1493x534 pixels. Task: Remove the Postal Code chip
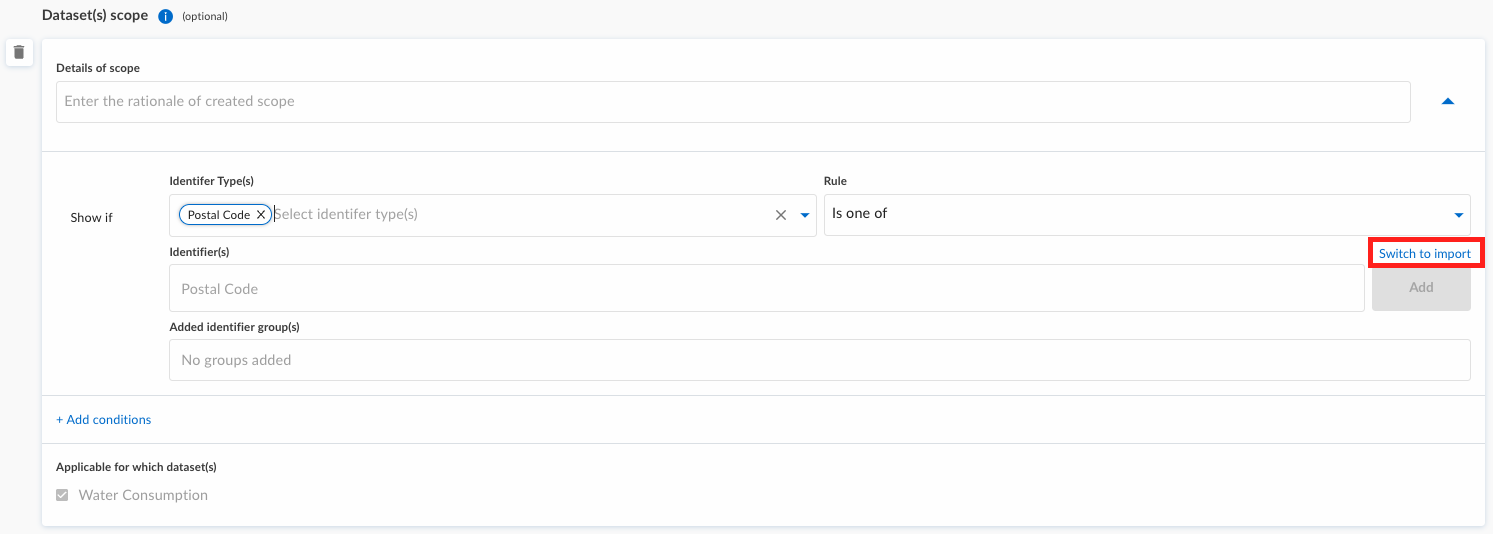tap(261, 215)
